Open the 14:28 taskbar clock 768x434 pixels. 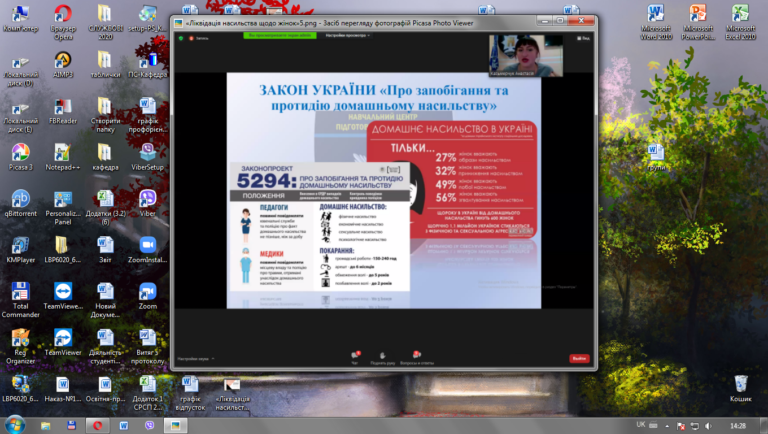point(738,426)
